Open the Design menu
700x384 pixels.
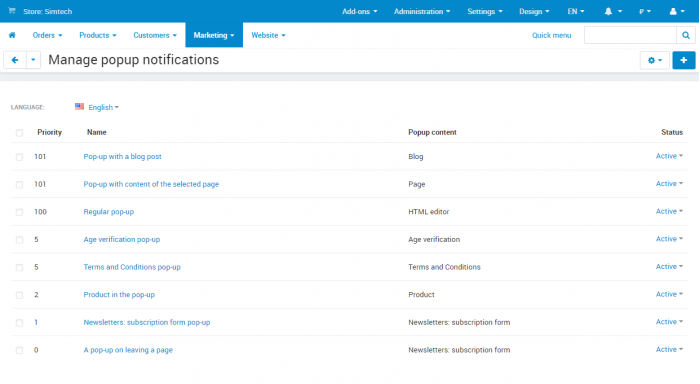coord(534,12)
